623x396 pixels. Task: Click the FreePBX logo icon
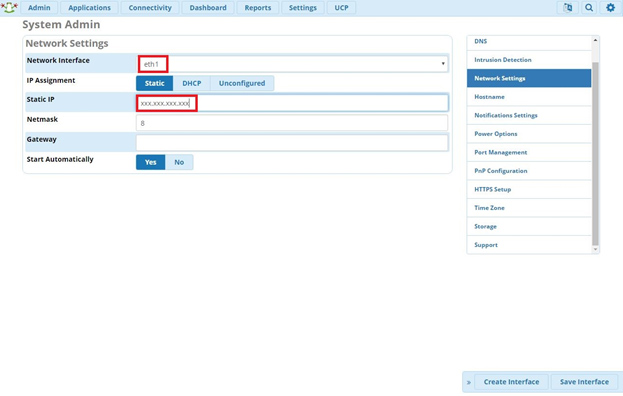(9, 7)
